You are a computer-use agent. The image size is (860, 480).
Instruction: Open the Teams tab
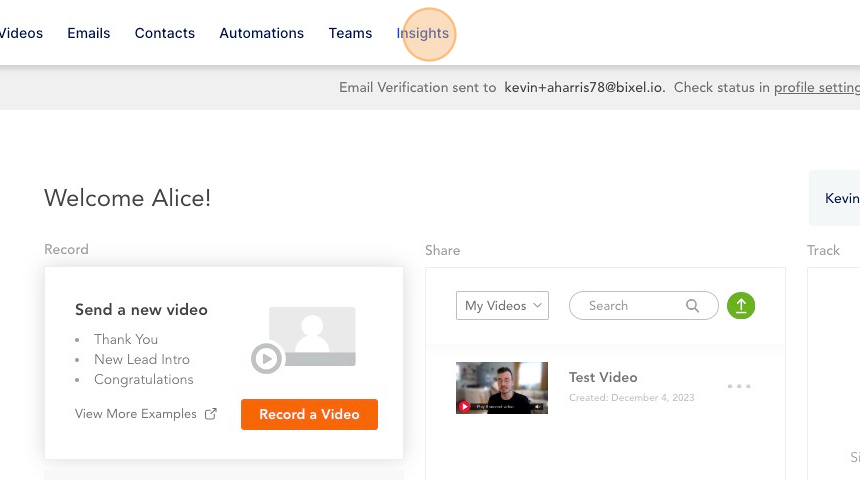click(350, 33)
